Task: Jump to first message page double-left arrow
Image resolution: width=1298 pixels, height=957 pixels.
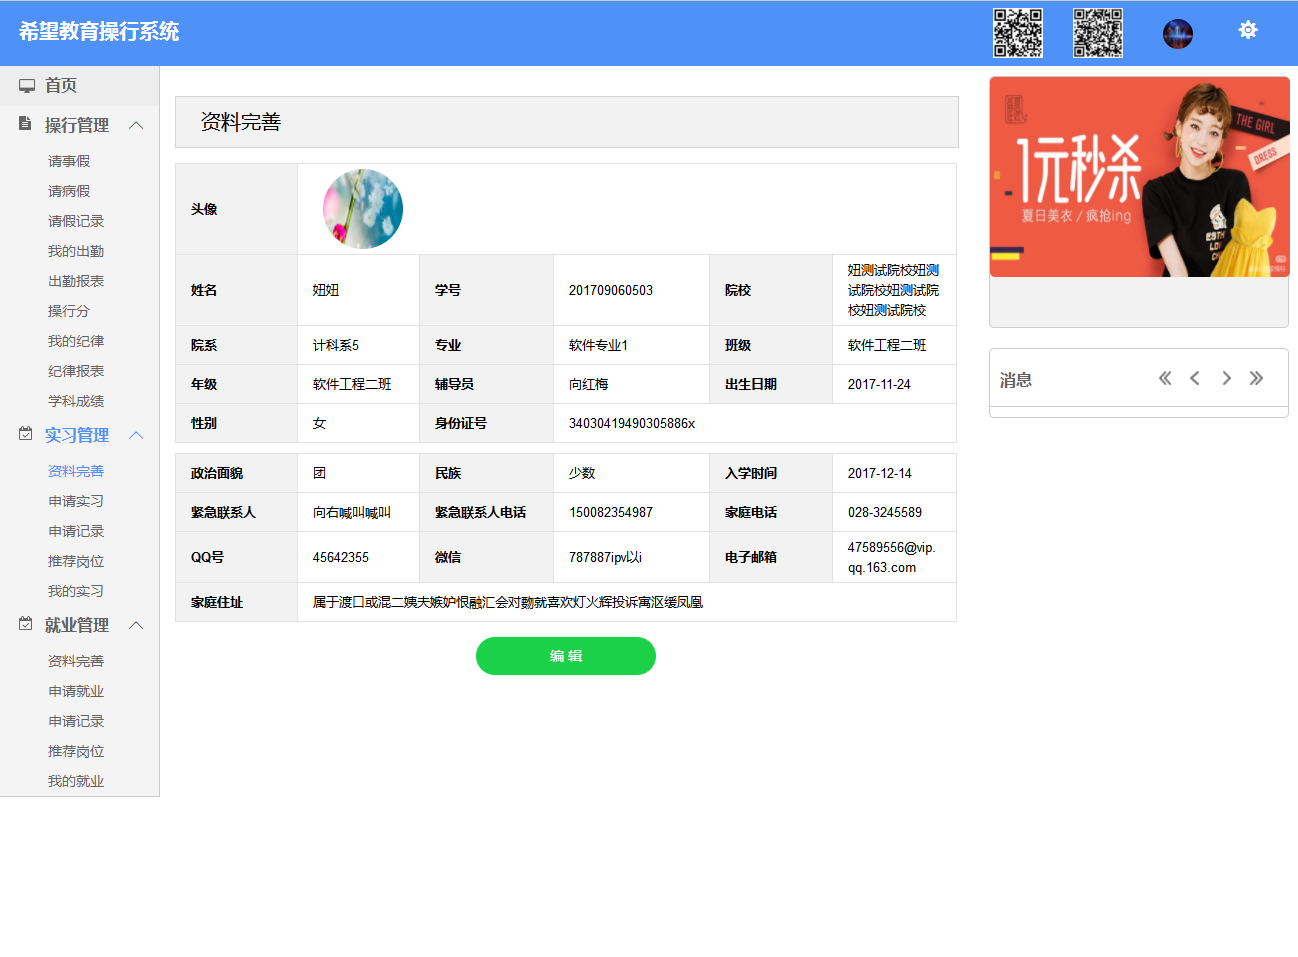Action: pos(1164,378)
